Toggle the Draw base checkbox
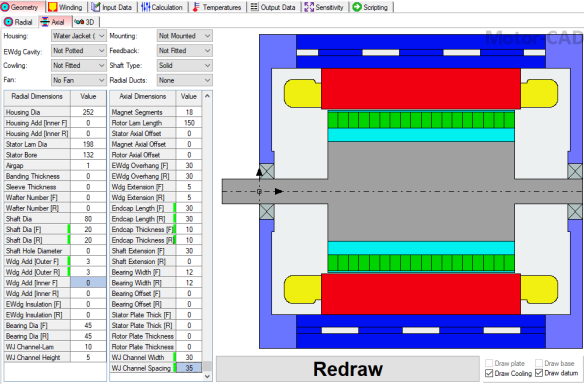584x384 pixels. (x=539, y=363)
